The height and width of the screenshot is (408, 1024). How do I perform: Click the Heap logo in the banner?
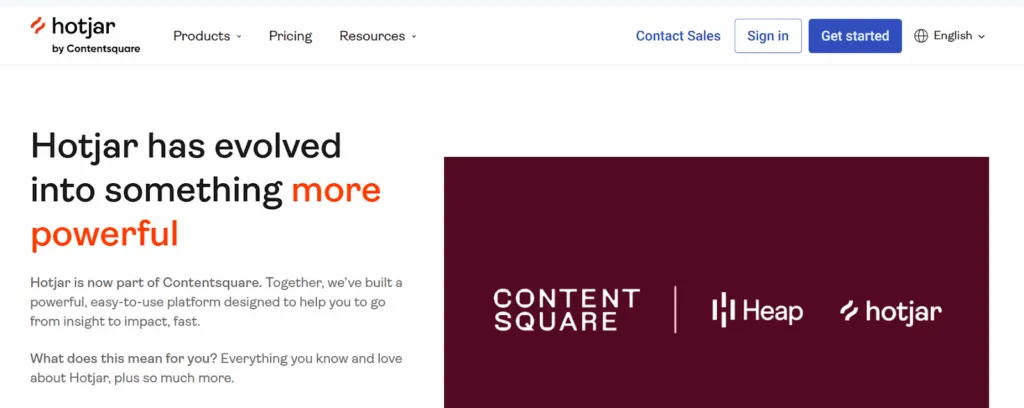coord(757,309)
